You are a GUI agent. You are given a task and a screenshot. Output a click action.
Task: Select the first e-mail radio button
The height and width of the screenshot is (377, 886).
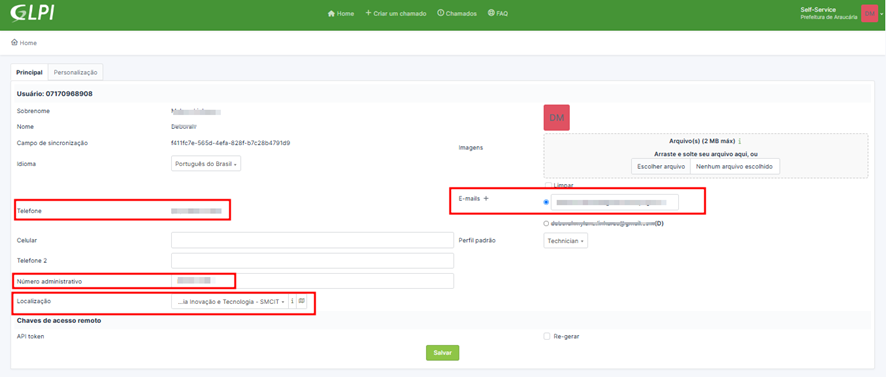(545, 202)
